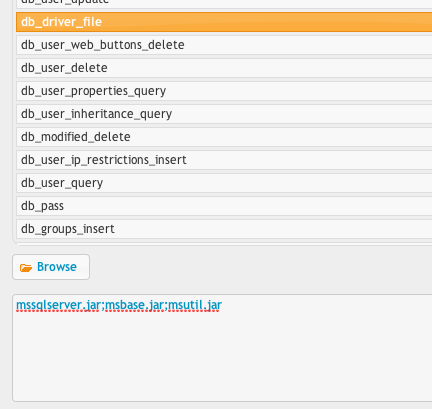Select partially visible db_user_update row at top

tap(224, 4)
